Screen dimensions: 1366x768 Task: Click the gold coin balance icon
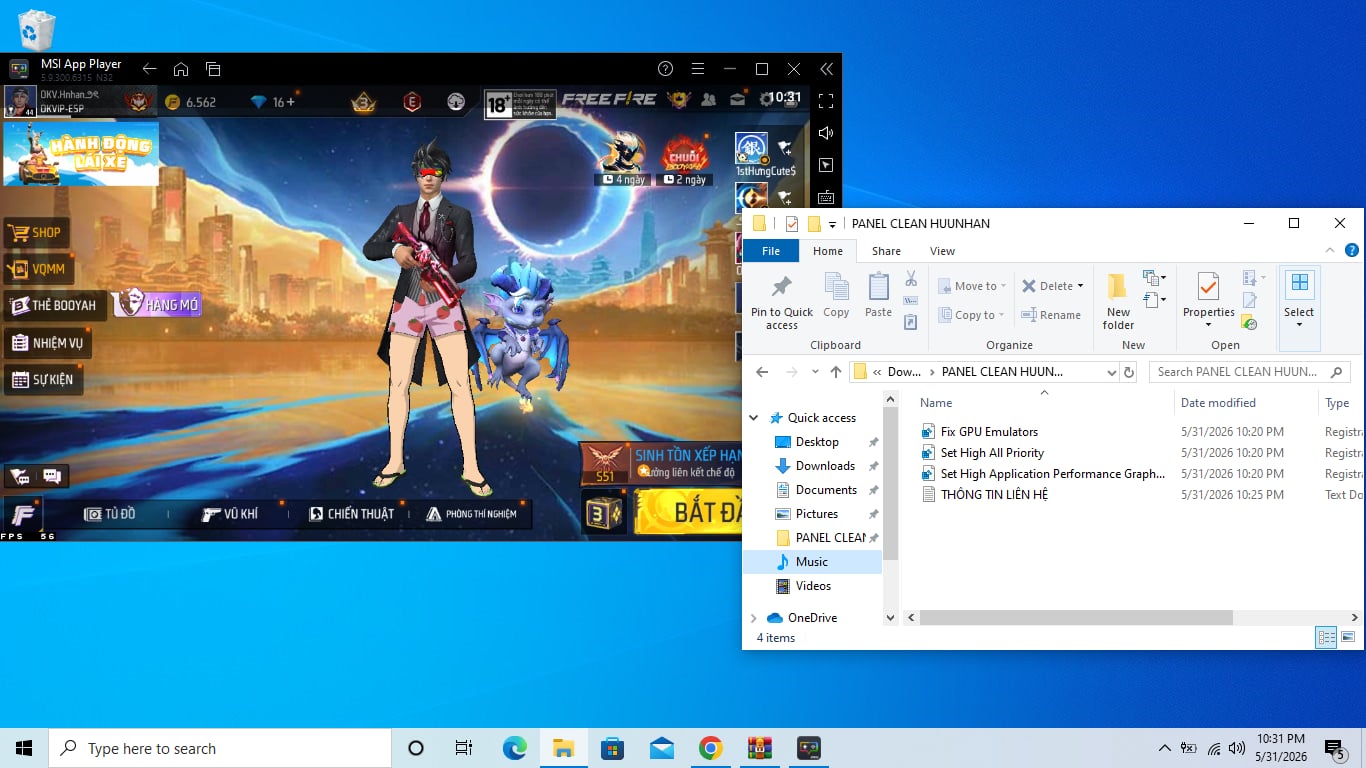point(172,102)
